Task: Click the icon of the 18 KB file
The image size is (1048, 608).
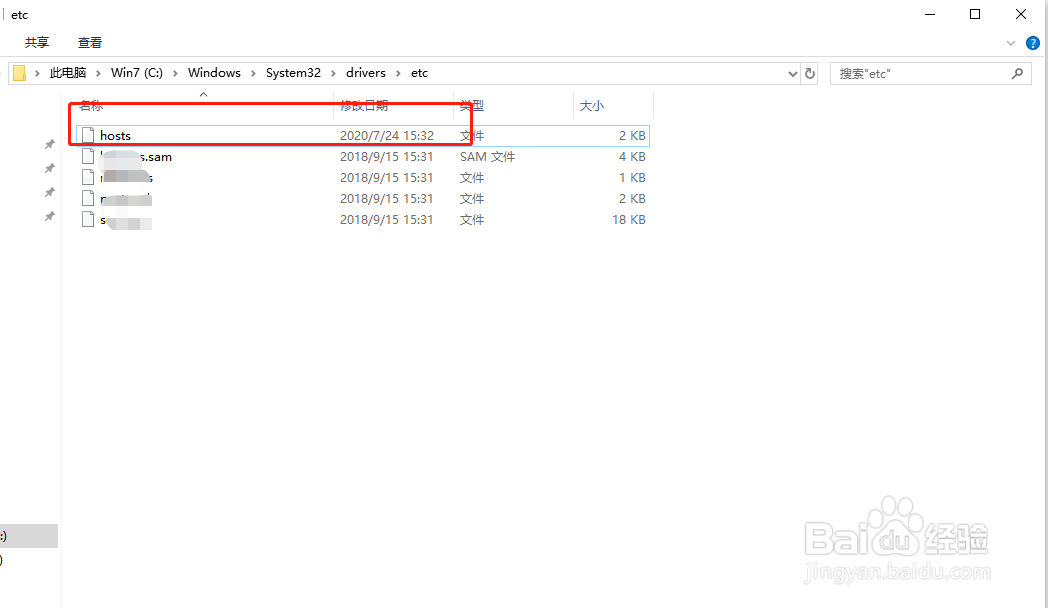Action: [x=88, y=220]
